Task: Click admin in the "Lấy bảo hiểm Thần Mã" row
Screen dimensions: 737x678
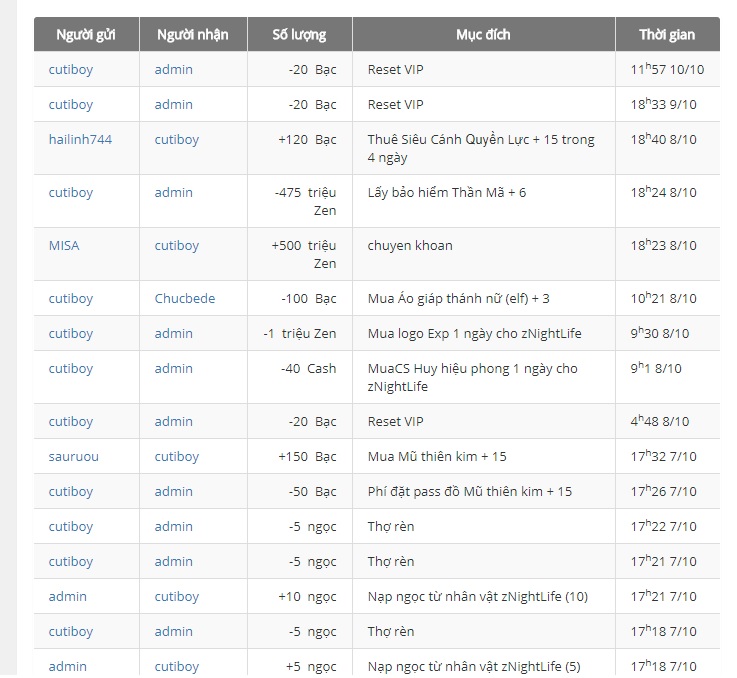Action: 174,193
